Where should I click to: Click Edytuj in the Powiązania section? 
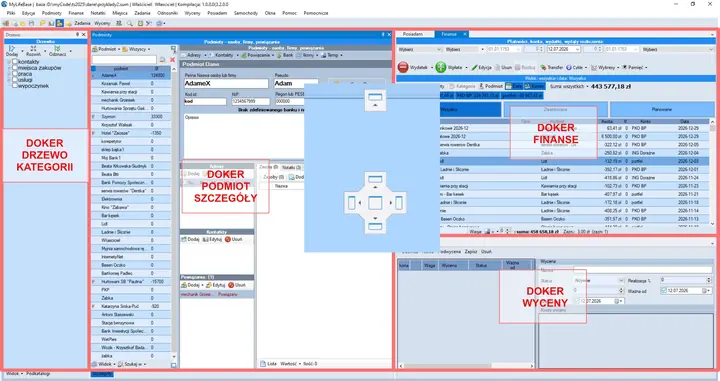(x=215, y=285)
